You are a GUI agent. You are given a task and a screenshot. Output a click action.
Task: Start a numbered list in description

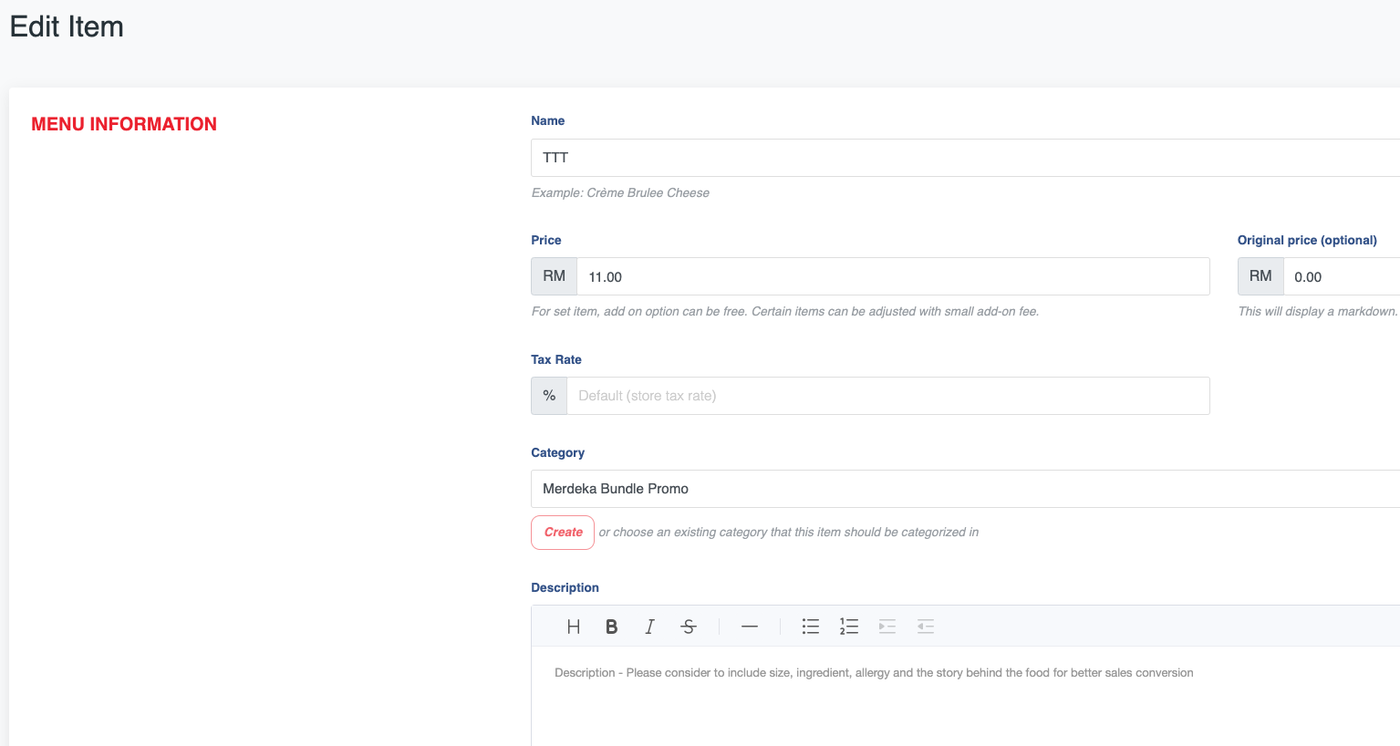[849, 627]
